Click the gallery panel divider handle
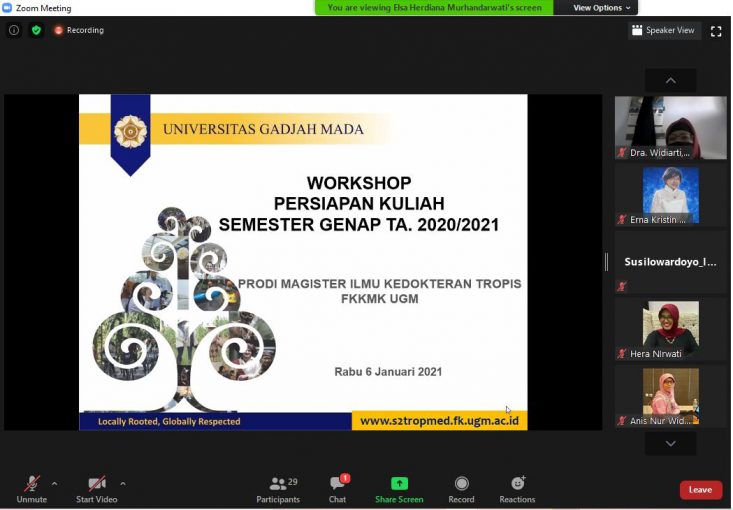733x510 pixels. [x=606, y=262]
